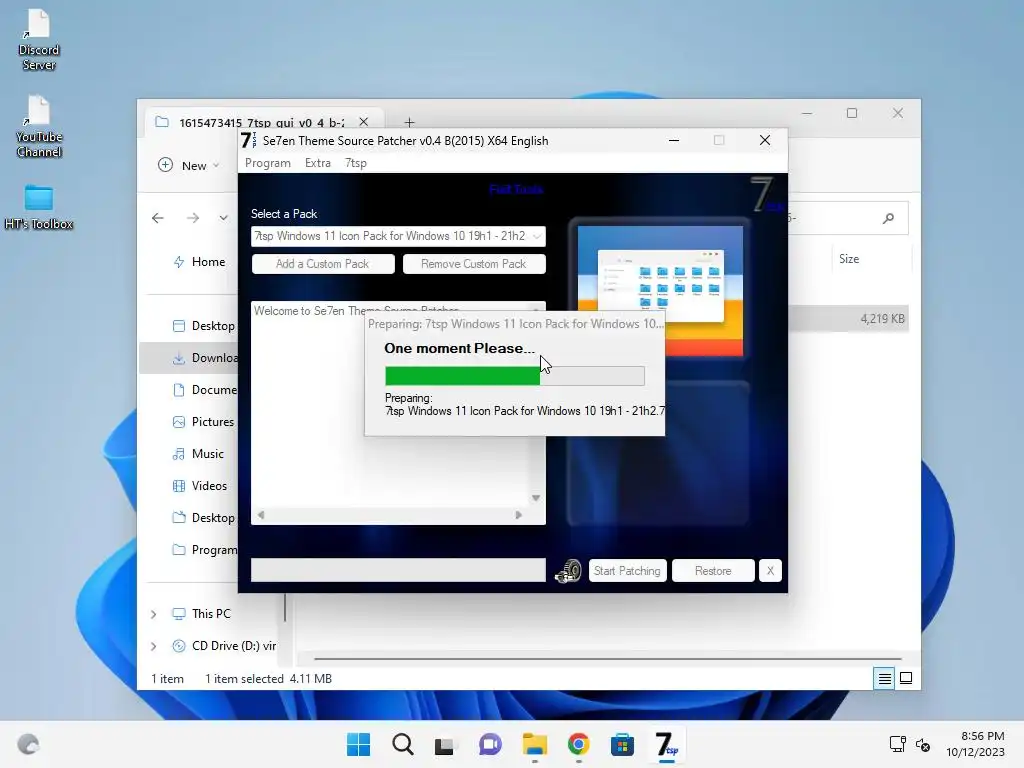
Task: Open Google Chrome from taskbar
Action: (x=578, y=744)
